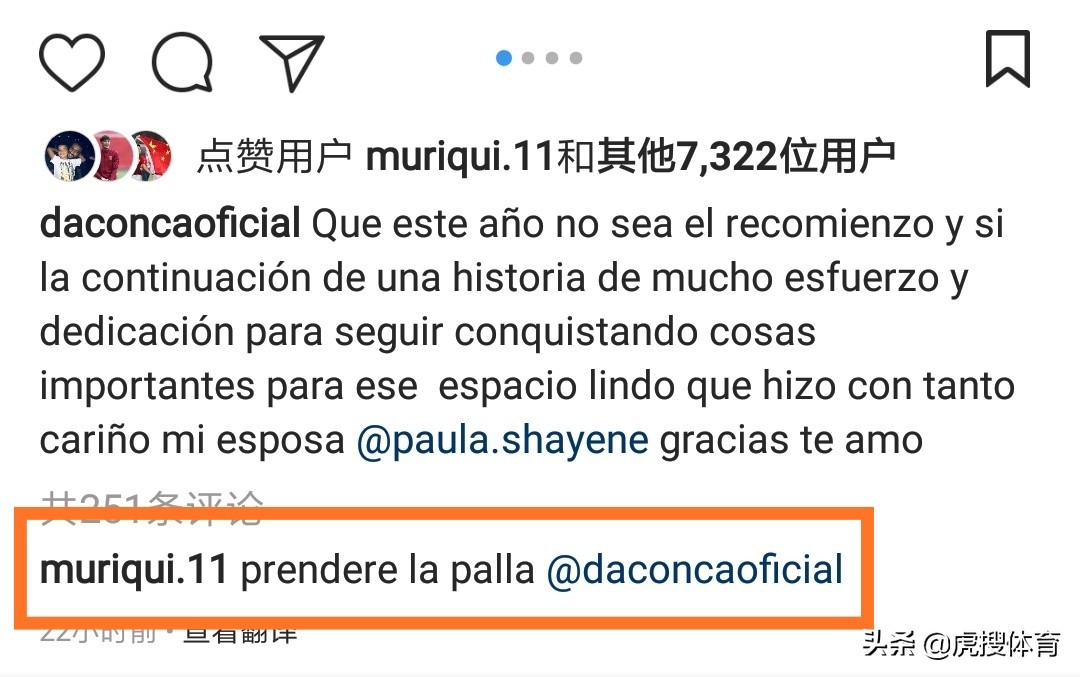Go to third carousel dot
The width and height of the screenshot is (1080, 677).
[x=552, y=58]
